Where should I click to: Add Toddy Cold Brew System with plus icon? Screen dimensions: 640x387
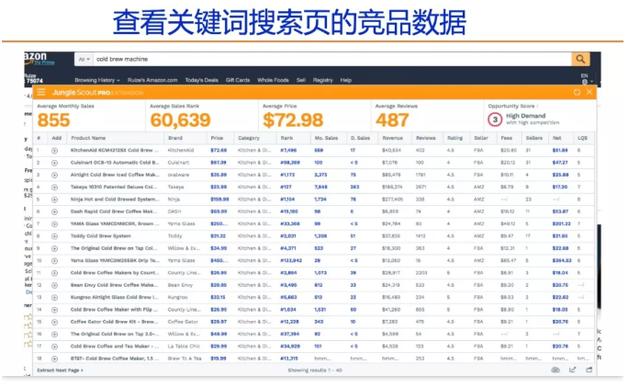tap(54, 236)
